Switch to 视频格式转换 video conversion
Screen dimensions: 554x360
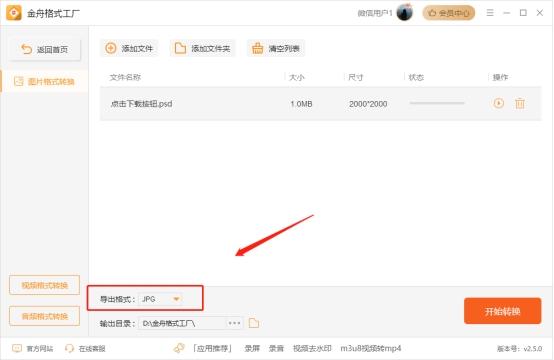click(x=45, y=285)
